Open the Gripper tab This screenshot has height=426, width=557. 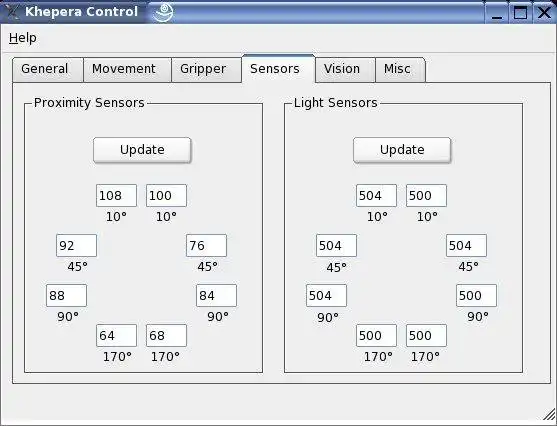[206, 69]
